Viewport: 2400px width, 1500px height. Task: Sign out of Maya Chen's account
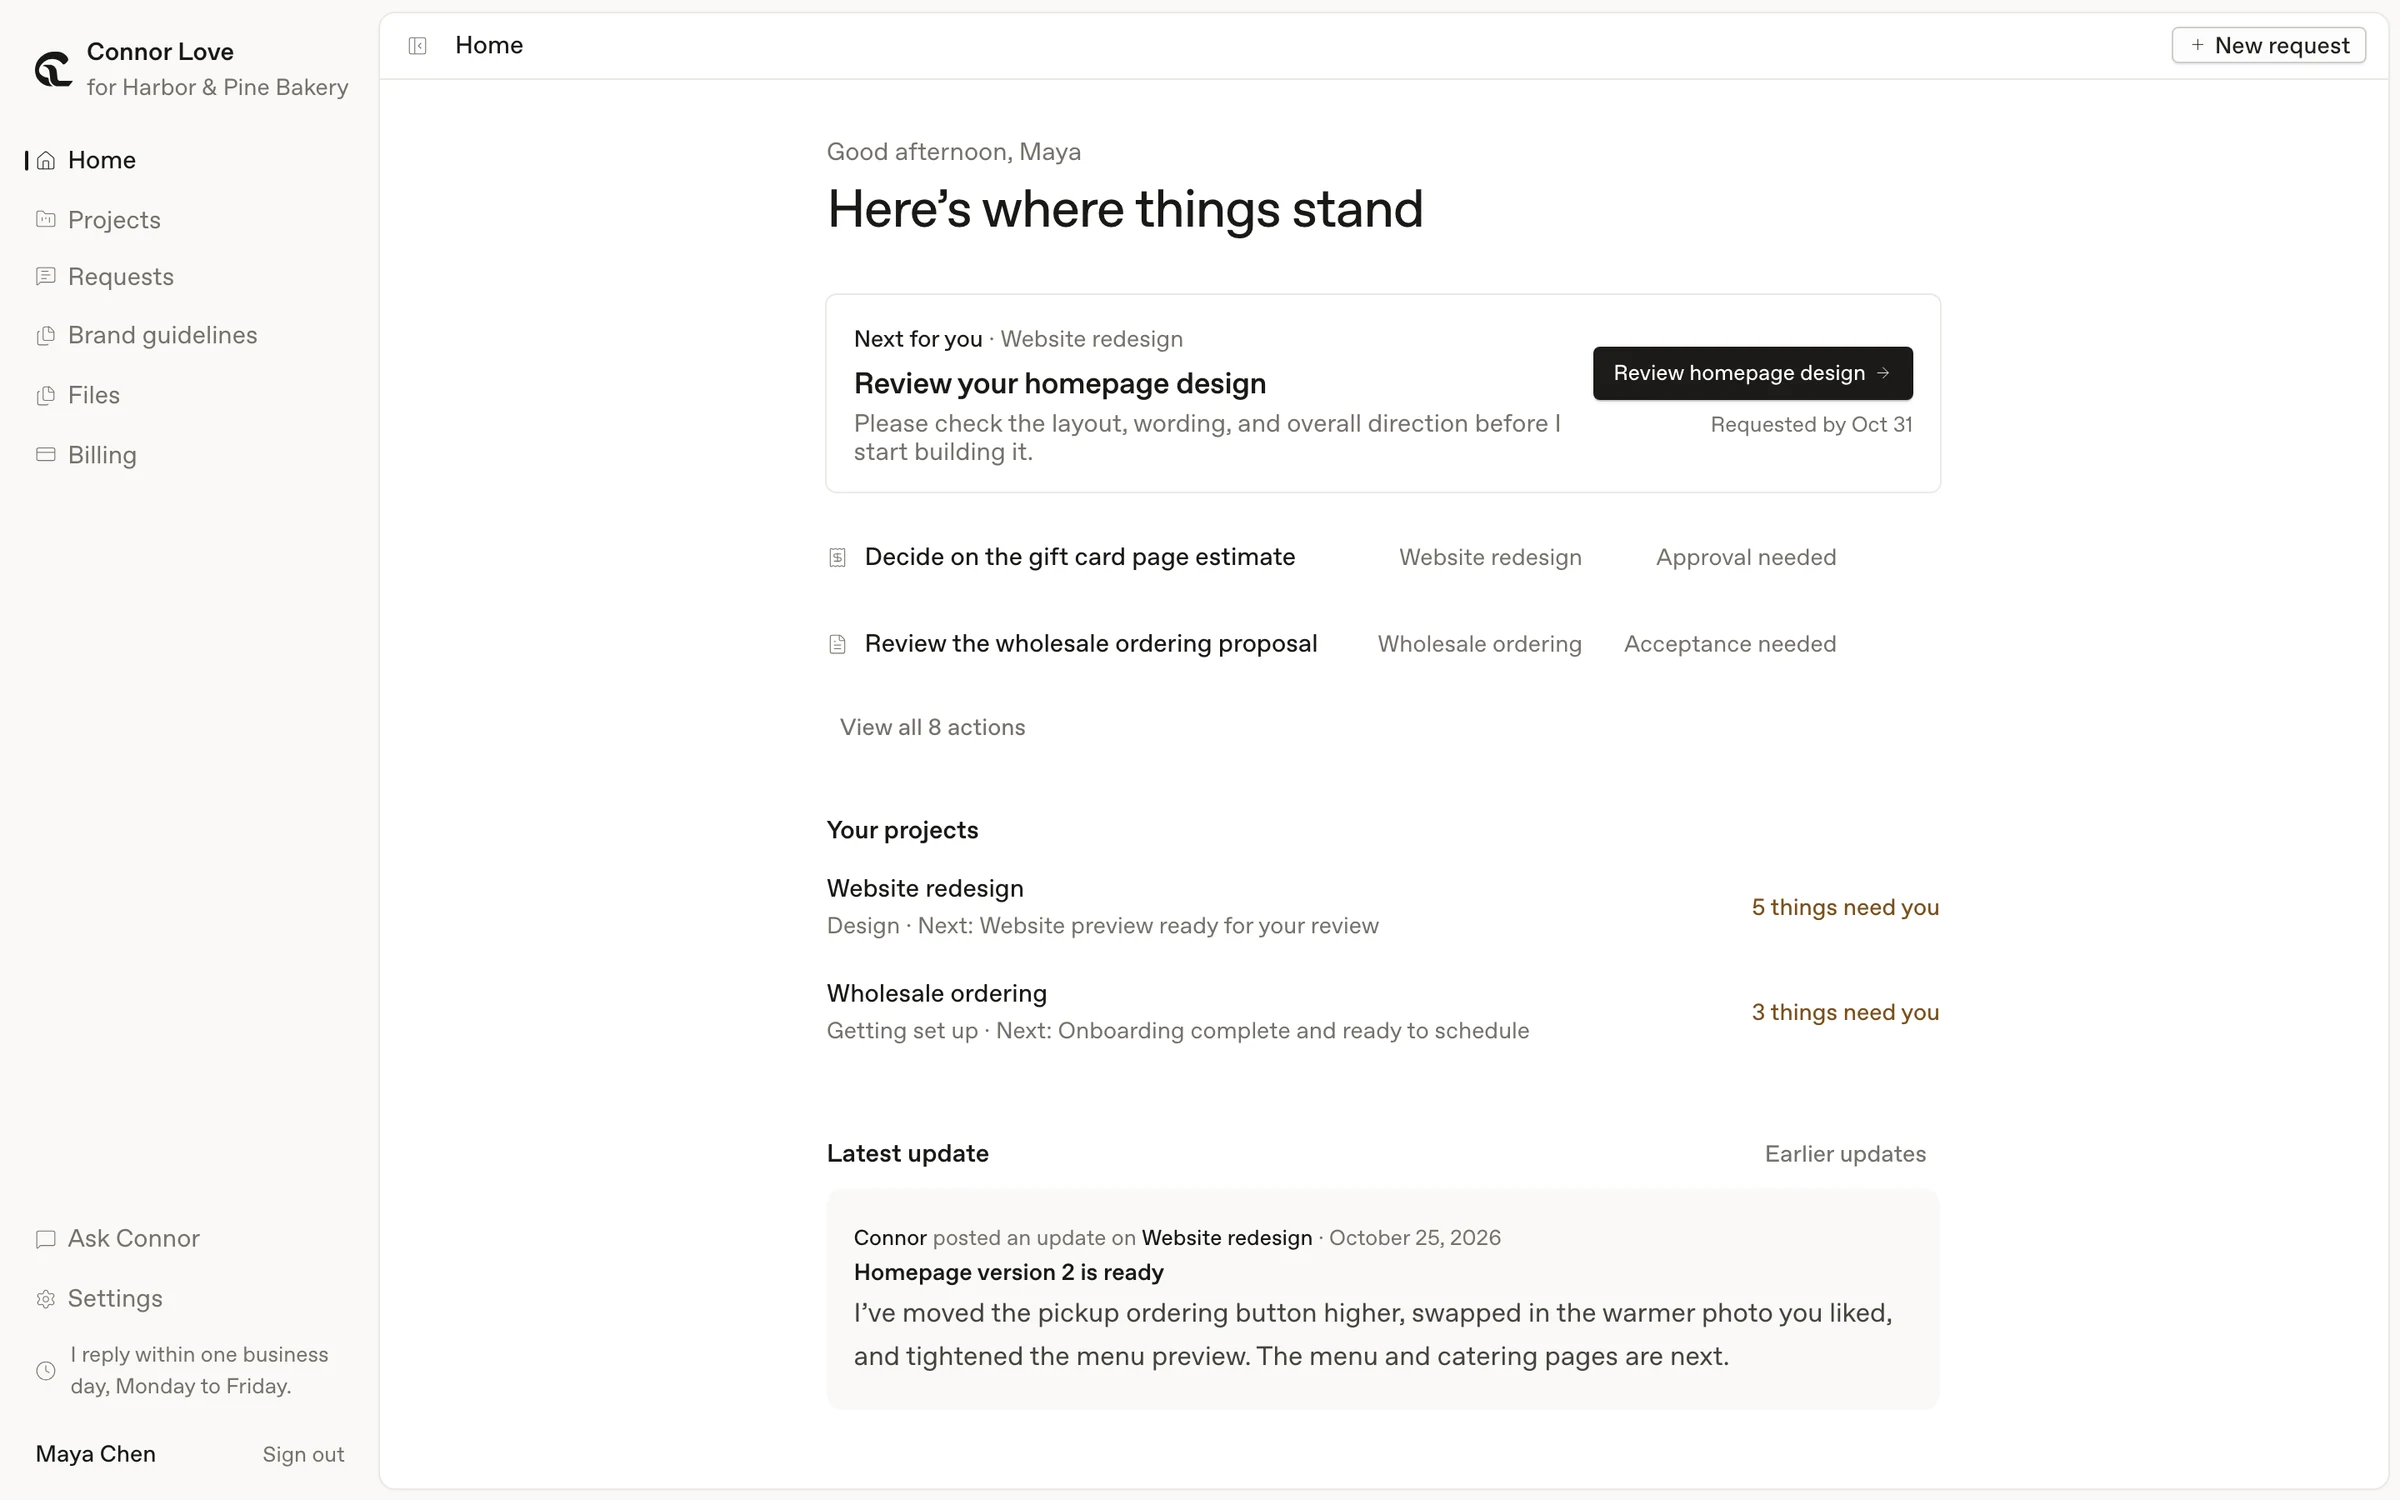coord(303,1454)
